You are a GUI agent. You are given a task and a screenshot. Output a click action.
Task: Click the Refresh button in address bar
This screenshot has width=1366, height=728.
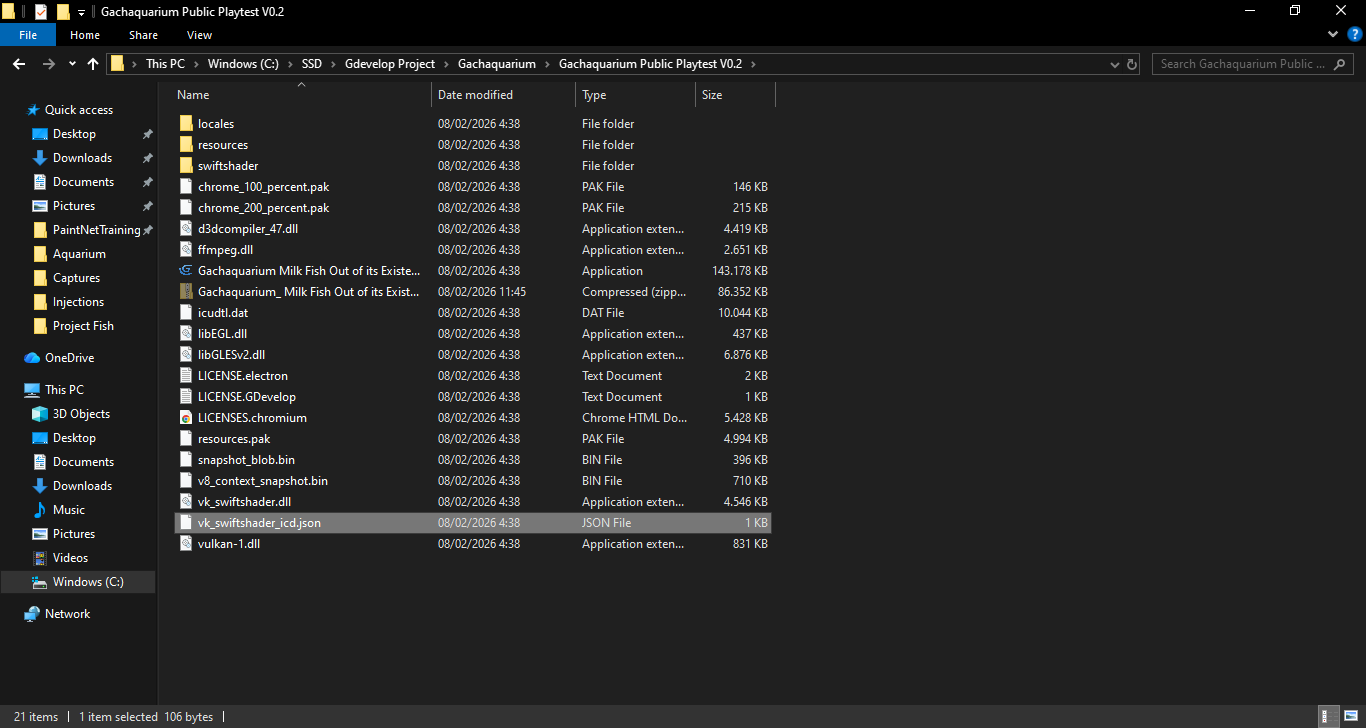[1132, 64]
